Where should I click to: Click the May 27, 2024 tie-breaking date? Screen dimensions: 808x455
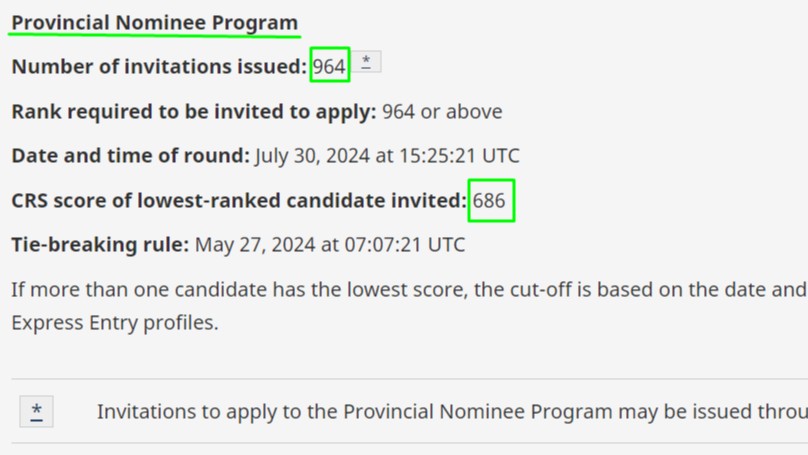(x=255, y=245)
